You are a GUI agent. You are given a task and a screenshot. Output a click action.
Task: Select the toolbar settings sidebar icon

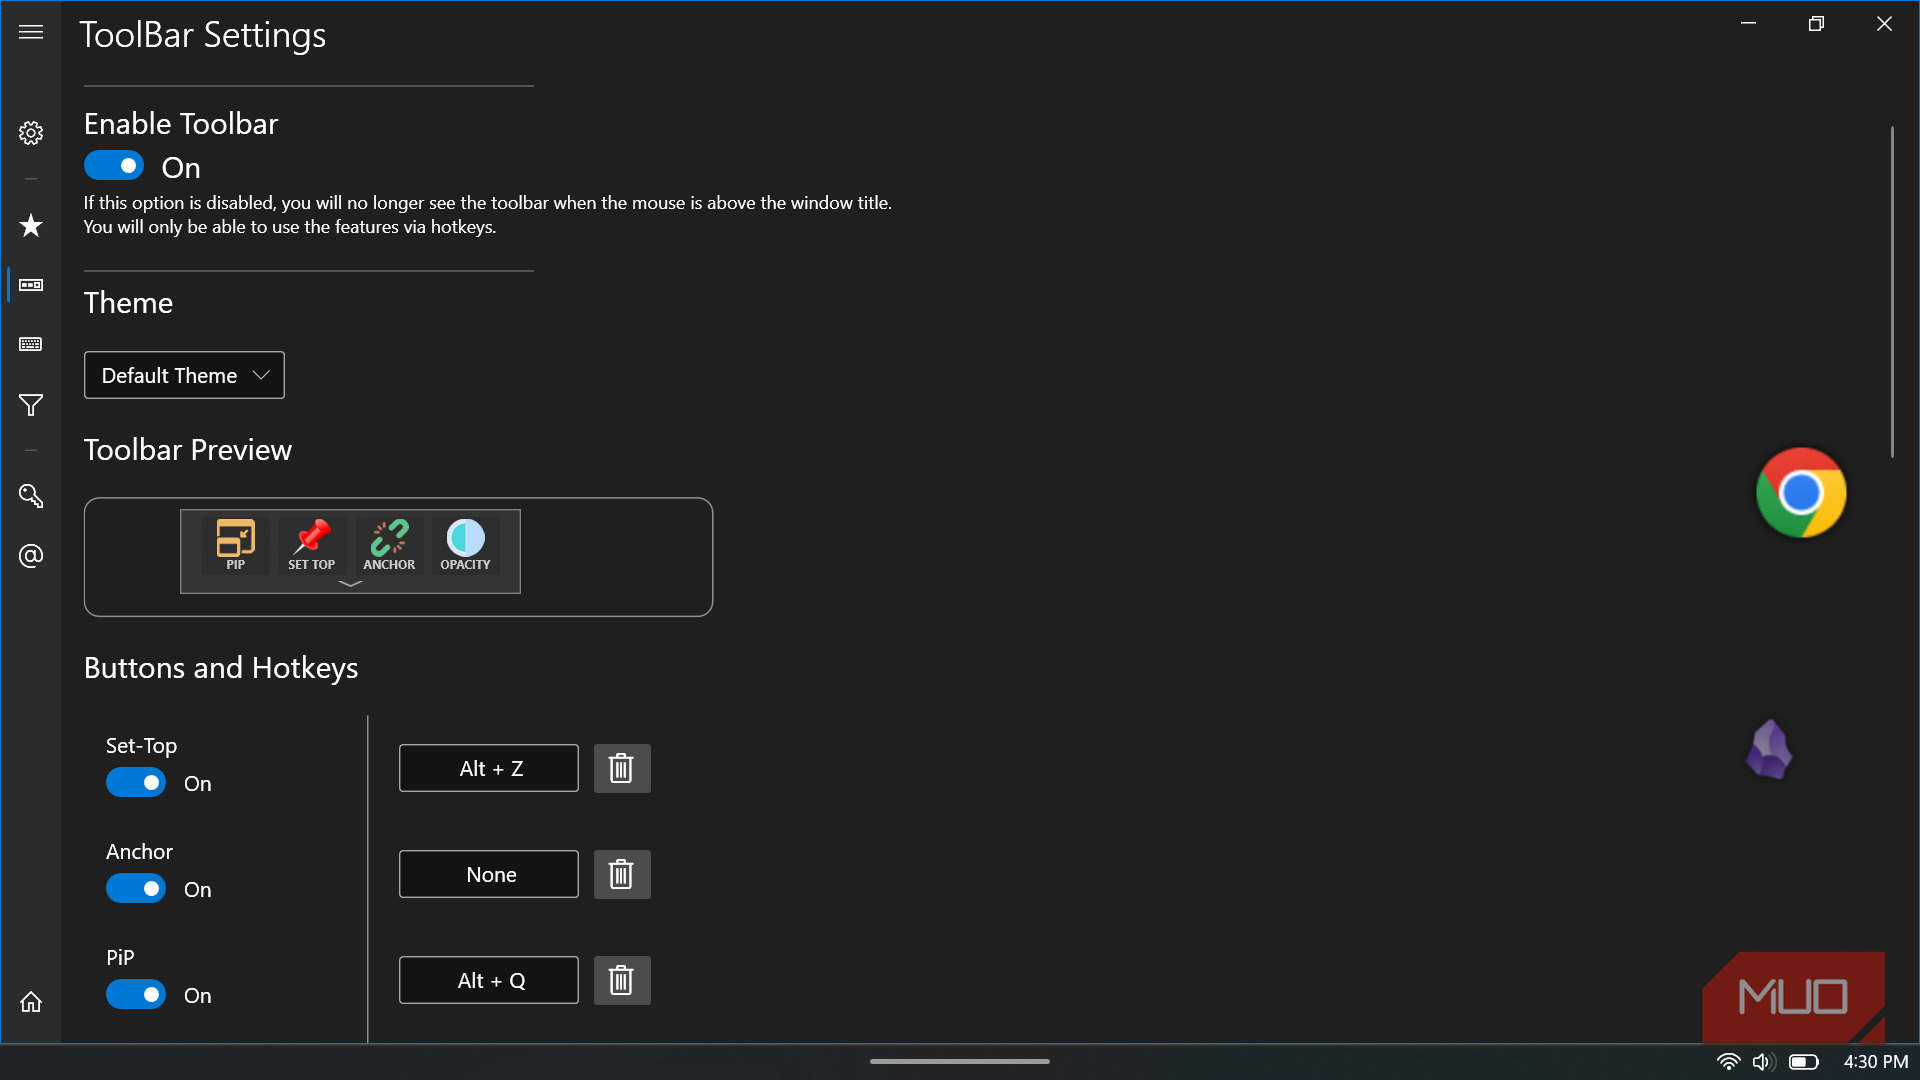[x=31, y=285]
